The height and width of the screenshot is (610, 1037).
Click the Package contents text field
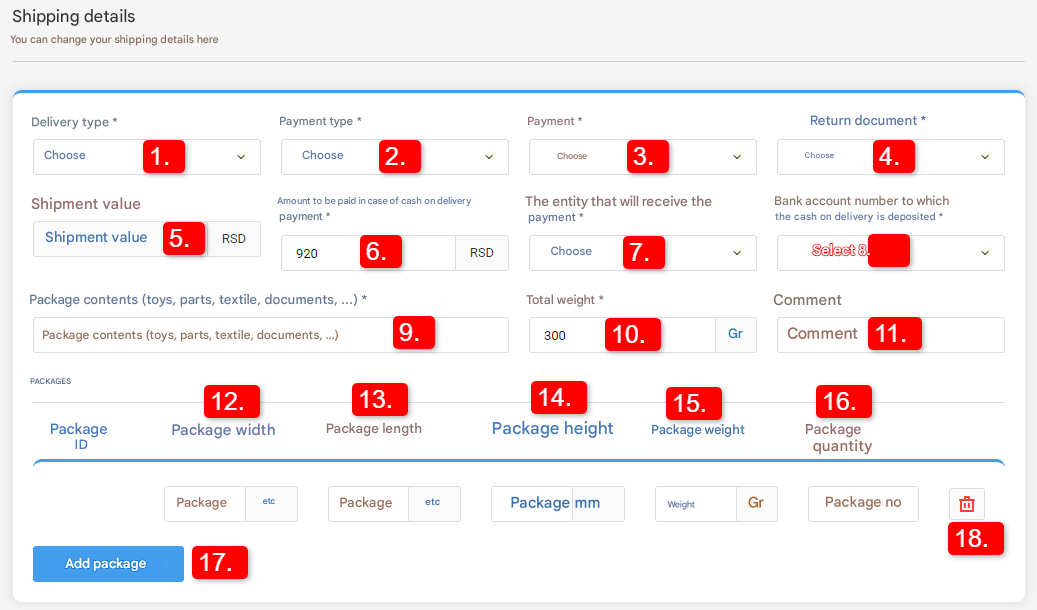270,335
